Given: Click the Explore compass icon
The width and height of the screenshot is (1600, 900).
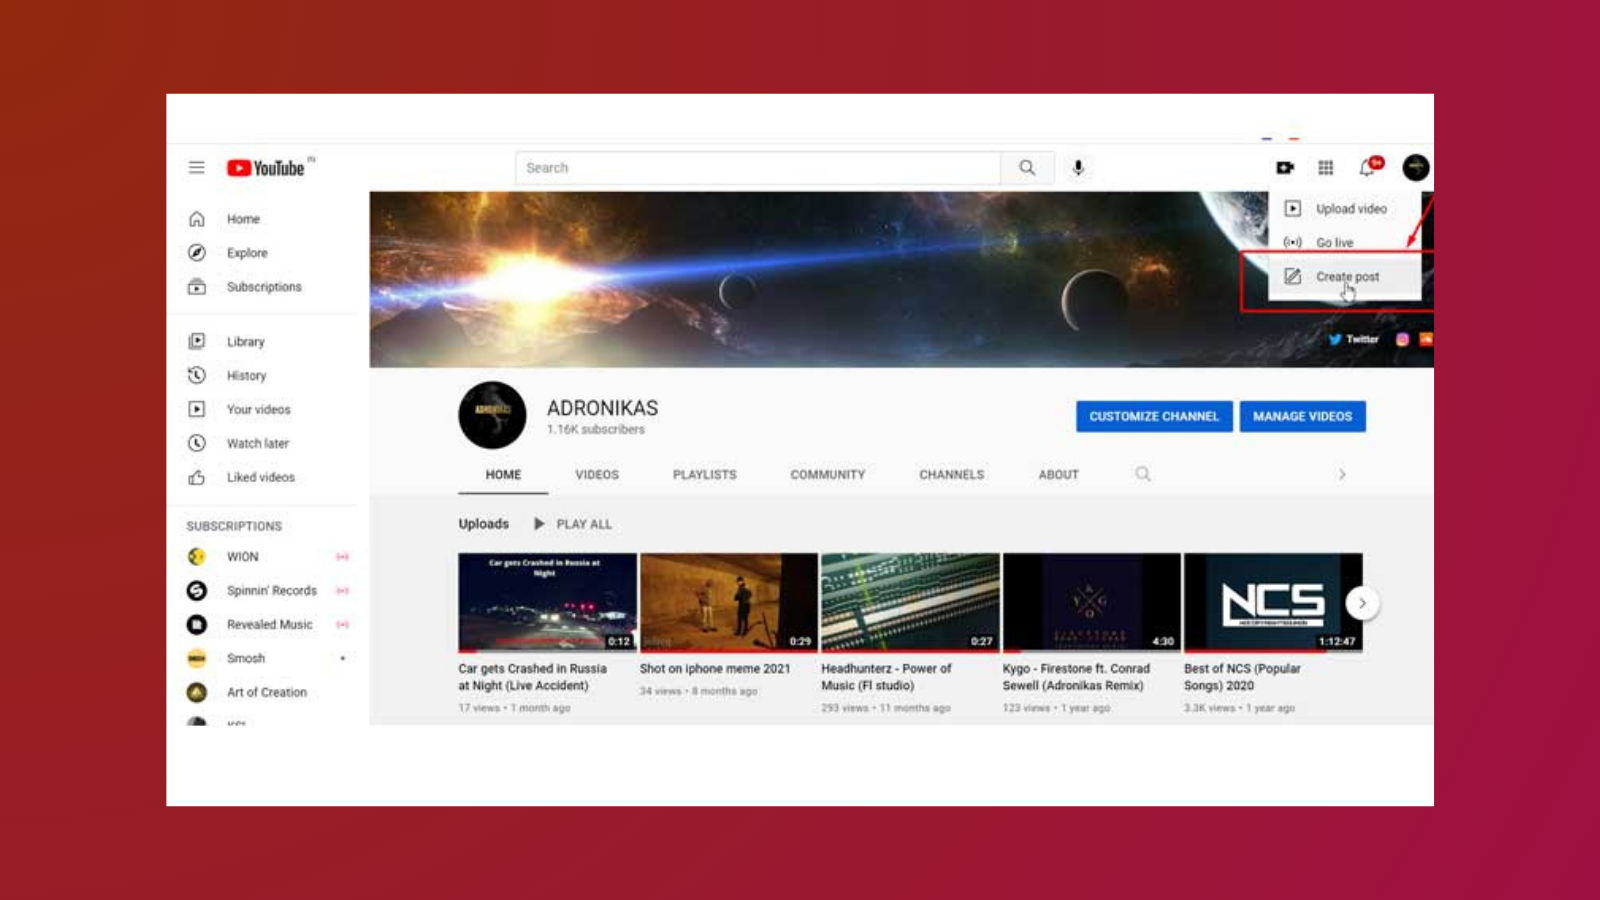Looking at the screenshot, I should click(x=197, y=253).
